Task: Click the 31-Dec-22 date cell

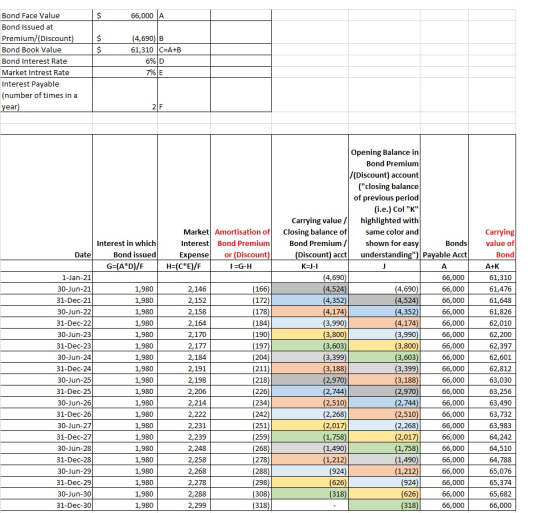Action: [x=46, y=323]
